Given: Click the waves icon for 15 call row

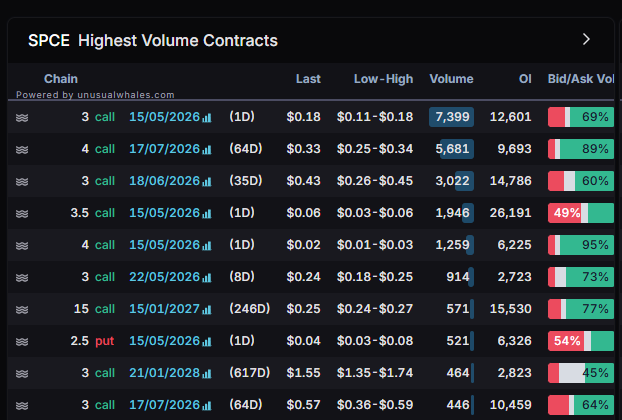Looking at the screenshot, I should (22, 310).
